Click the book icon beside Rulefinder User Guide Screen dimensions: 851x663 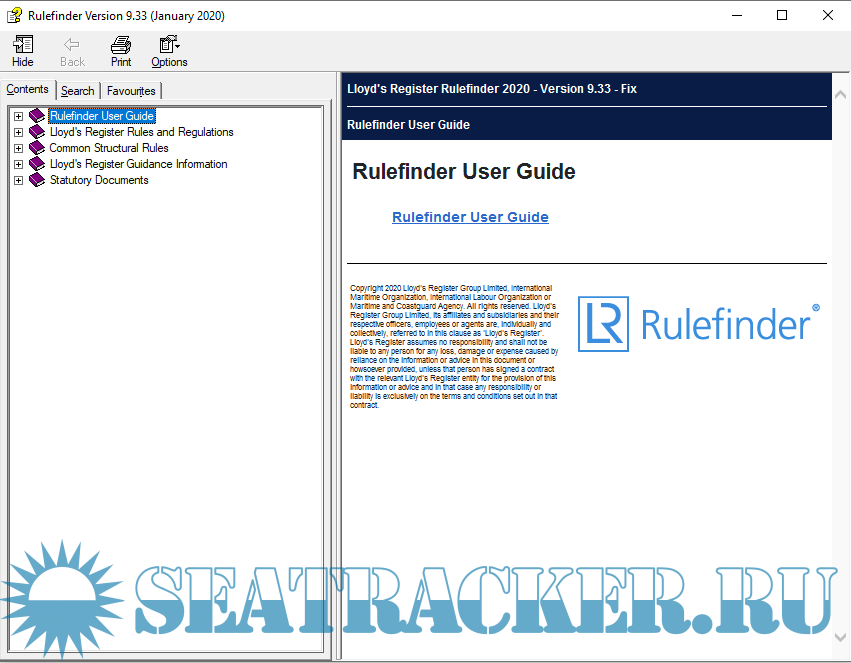coord(37,115)
